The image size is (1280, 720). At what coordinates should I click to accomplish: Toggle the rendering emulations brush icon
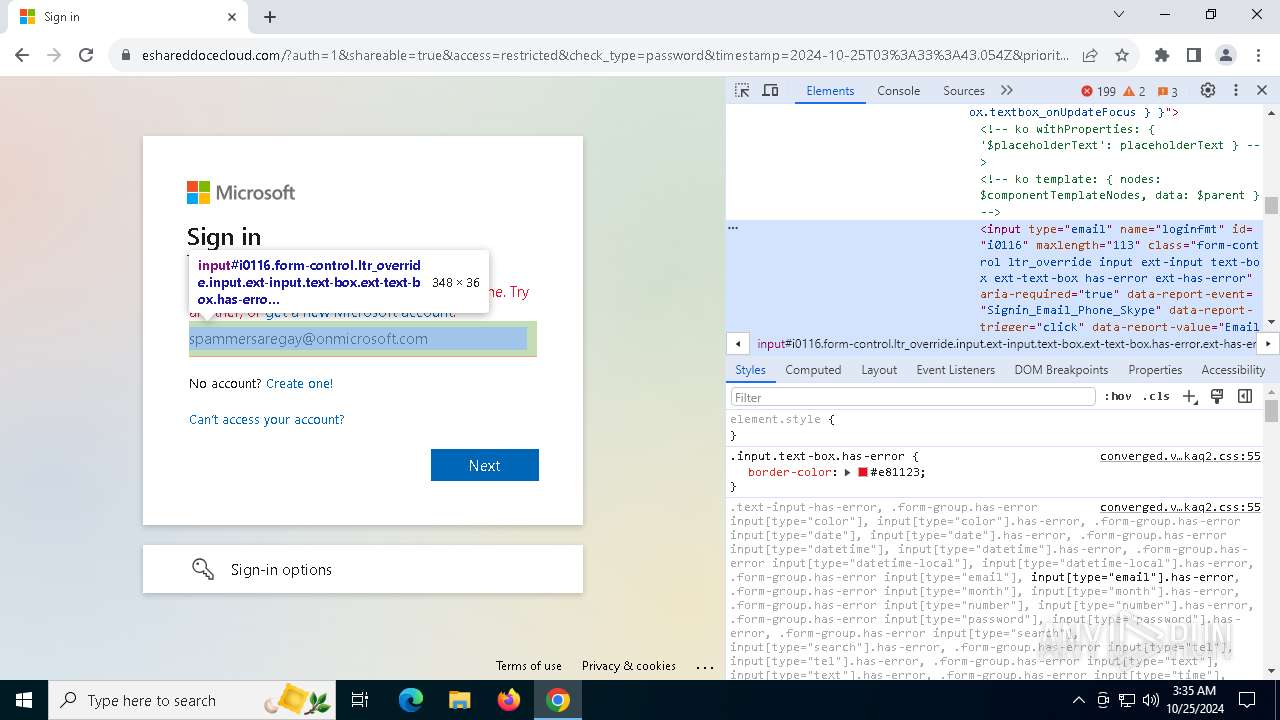click(1217, 396)
